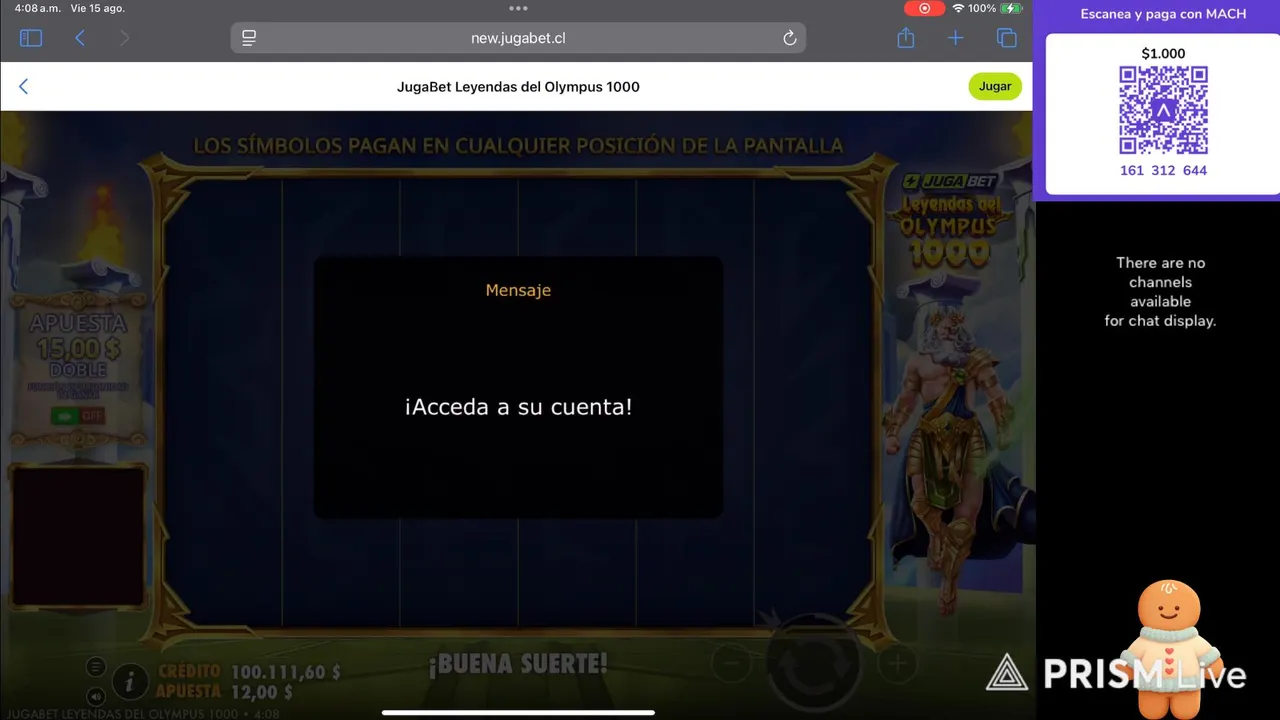The height and width of the screenshot is (720, 1280).
Task: Select the MACH code 161 312 644
Action: coord(1163,171)
